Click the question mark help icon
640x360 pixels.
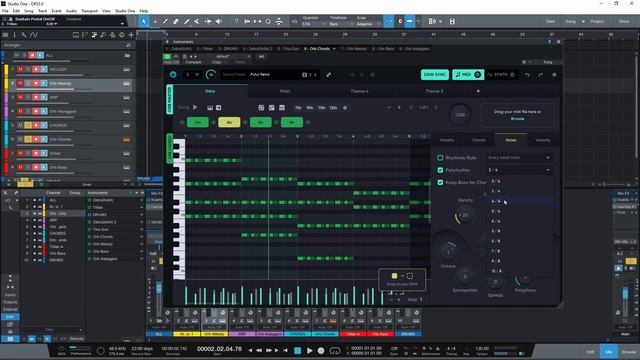pyautogui.click(x=236, y=21)
